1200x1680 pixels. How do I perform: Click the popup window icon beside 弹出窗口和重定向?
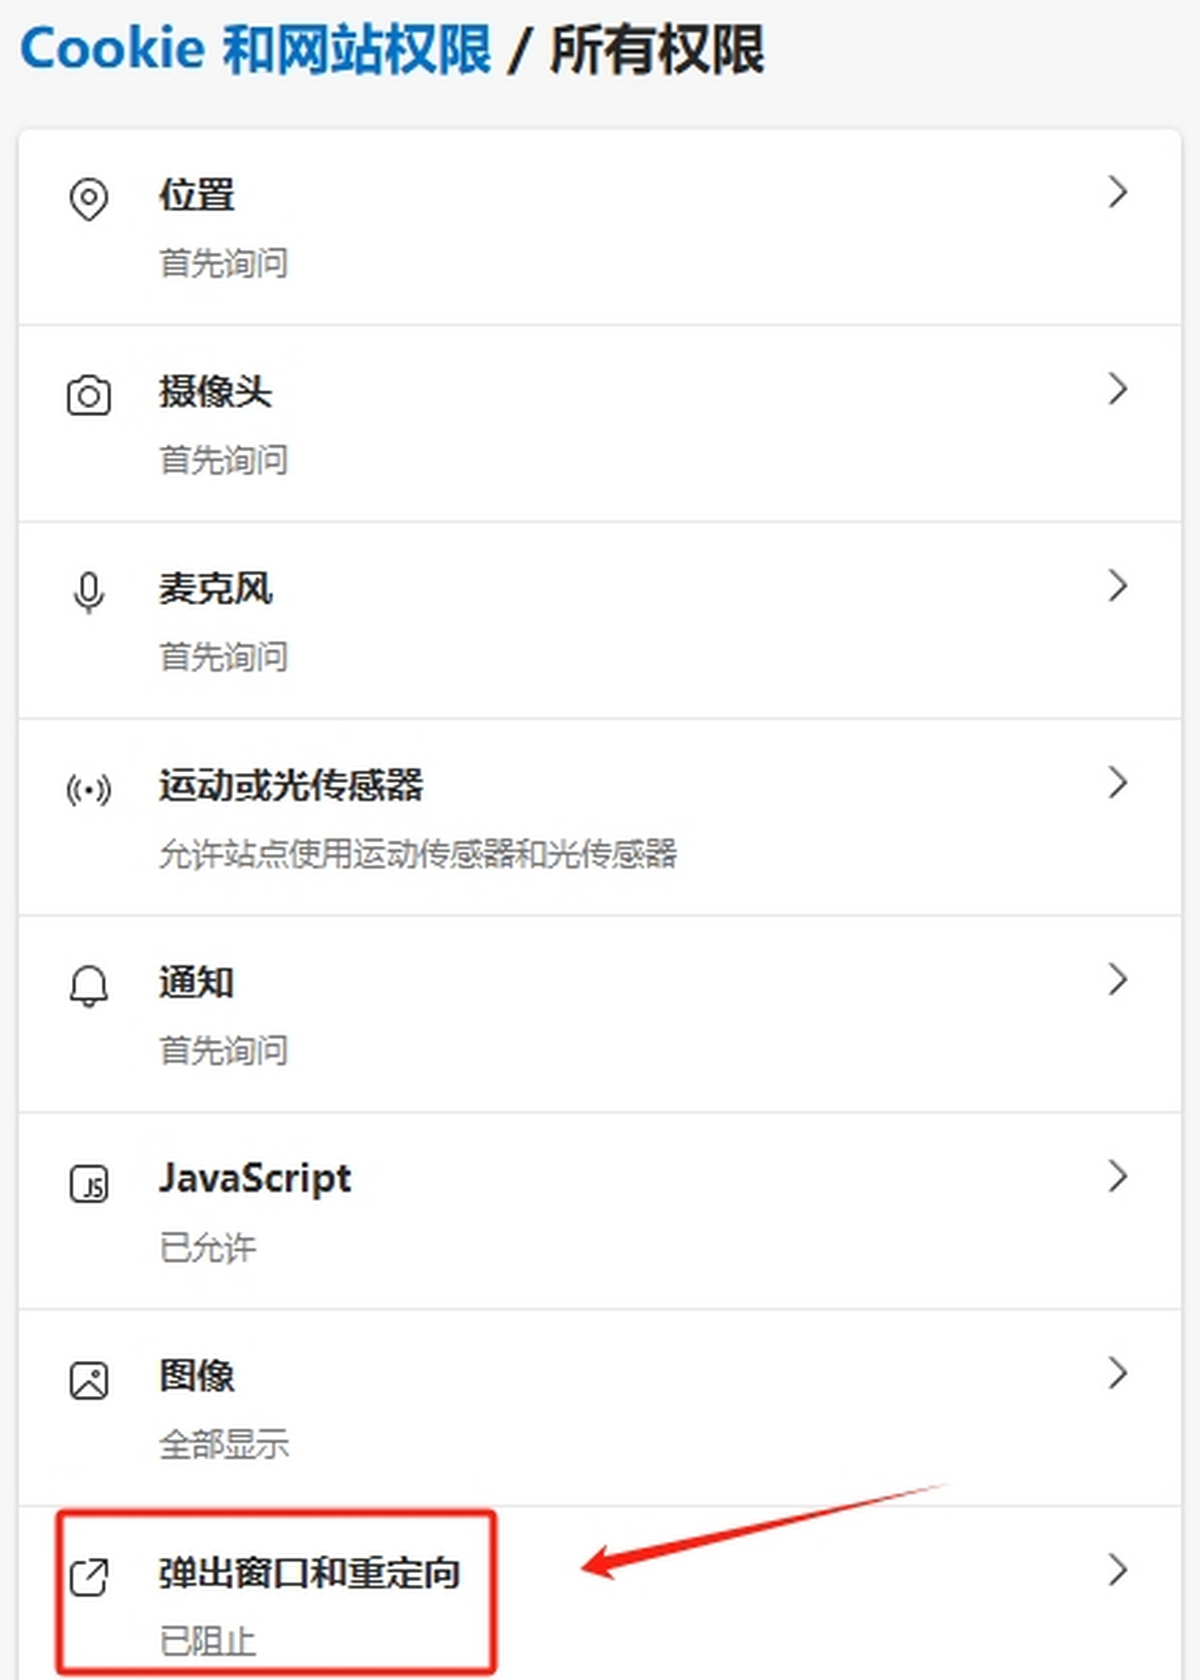pyautogui.click(x=88, y=1573)
